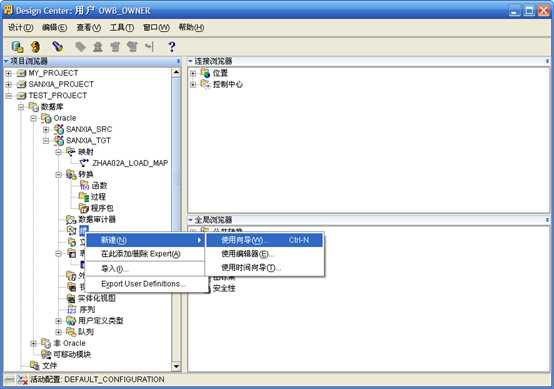Expand the MY_PROJECT tree node
The height and width of the screenshot is (389, 554).
tap(9, 73)
